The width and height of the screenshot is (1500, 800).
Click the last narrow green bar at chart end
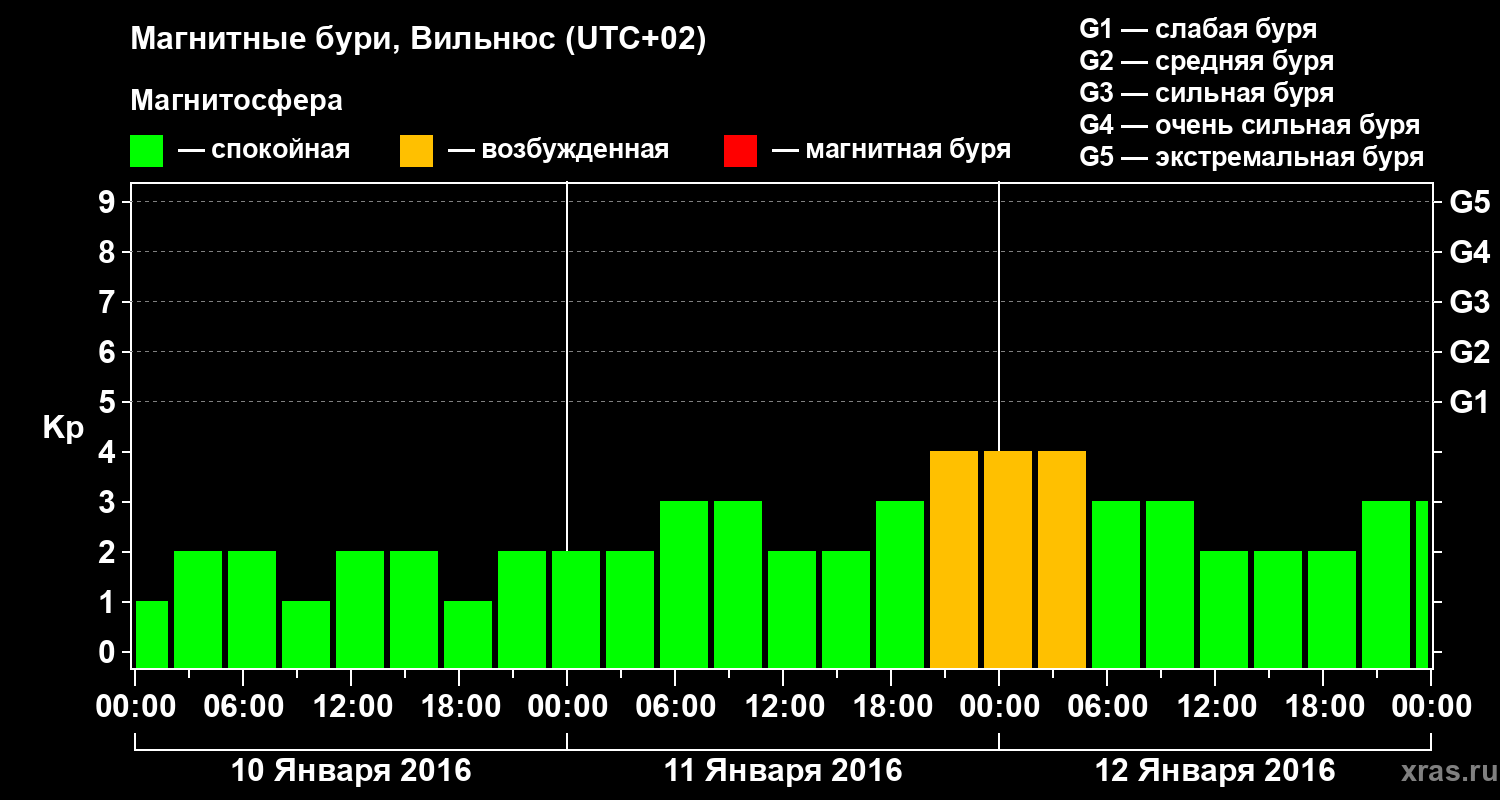click(x=1422, y=584)
